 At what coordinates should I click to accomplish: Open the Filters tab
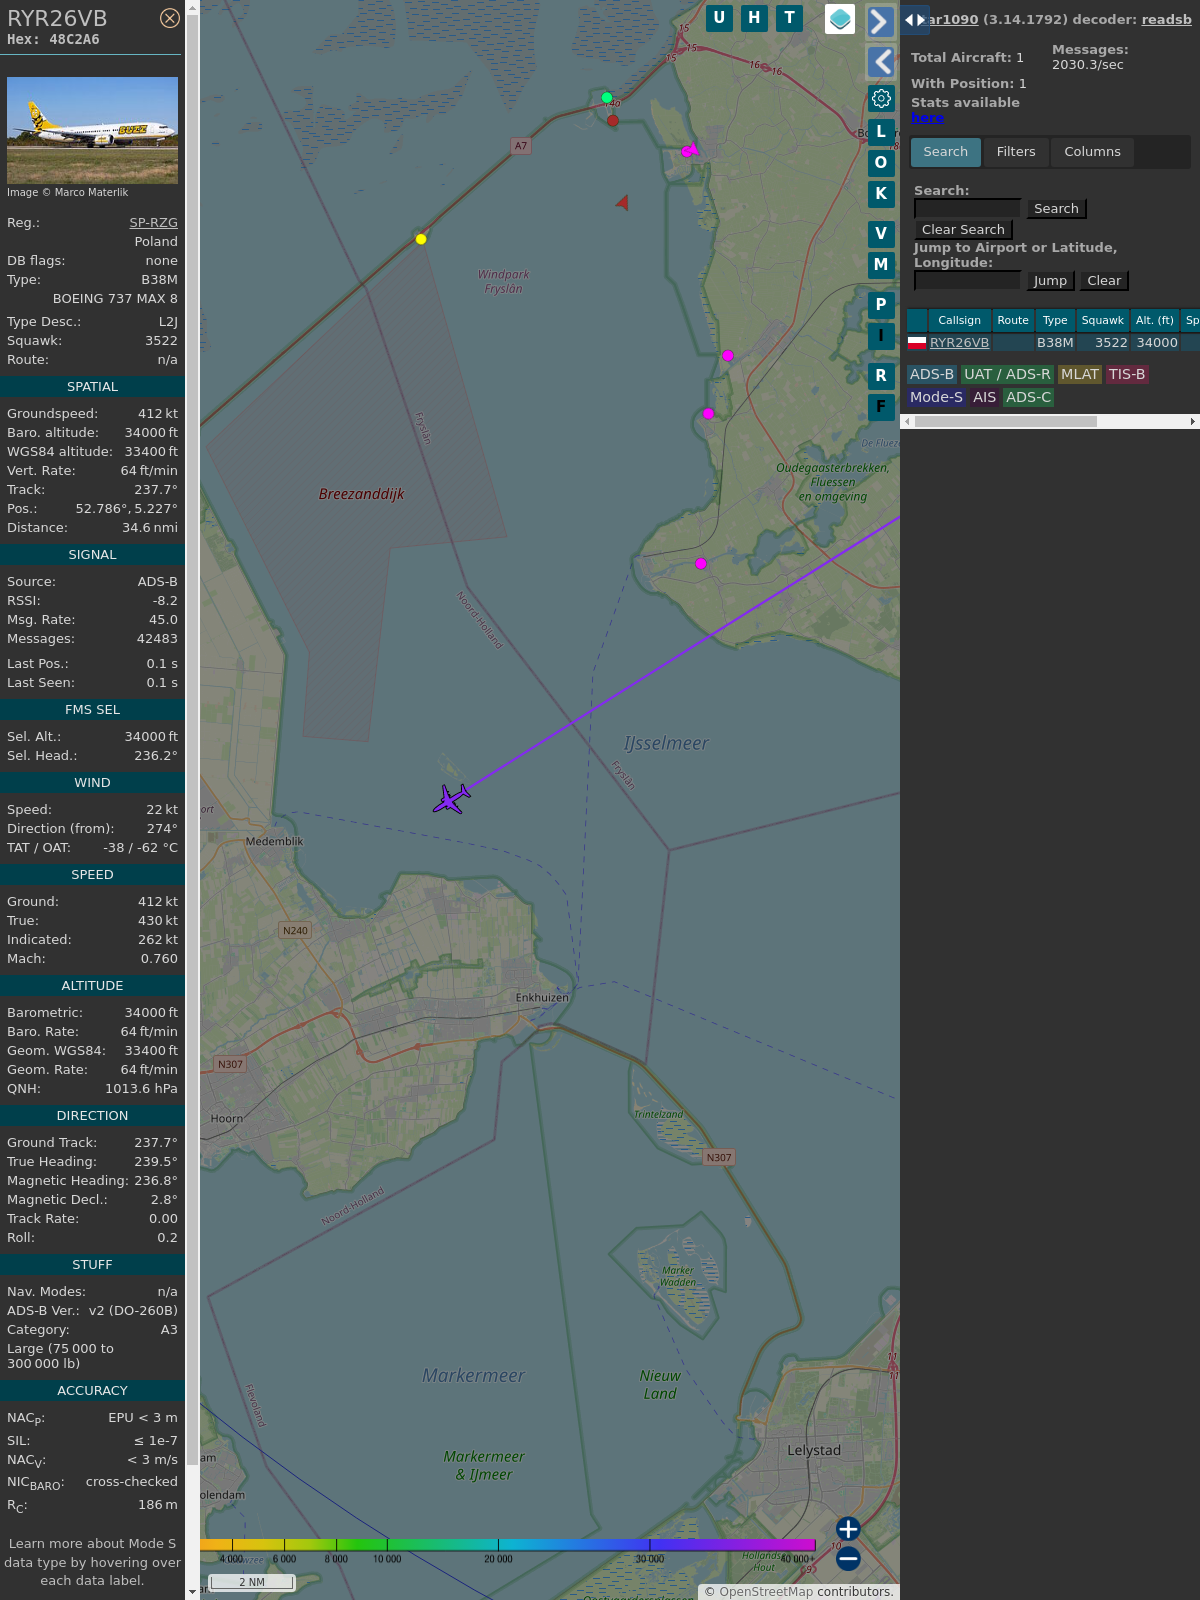click(x=1016, y=152)
